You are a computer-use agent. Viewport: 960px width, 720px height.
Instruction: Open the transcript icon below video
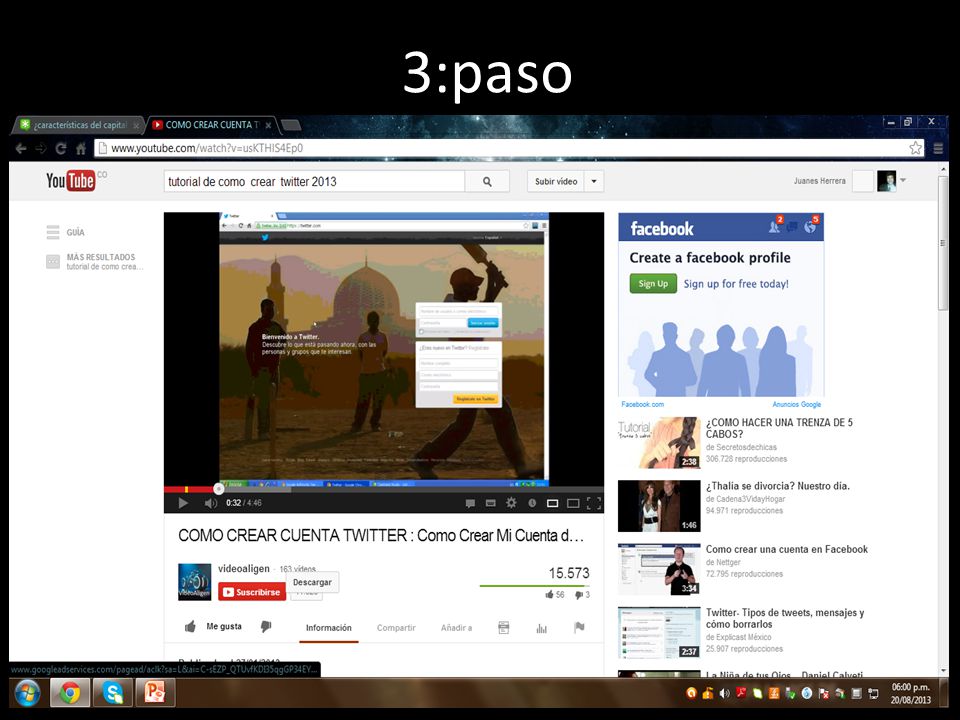click(503, 628)
